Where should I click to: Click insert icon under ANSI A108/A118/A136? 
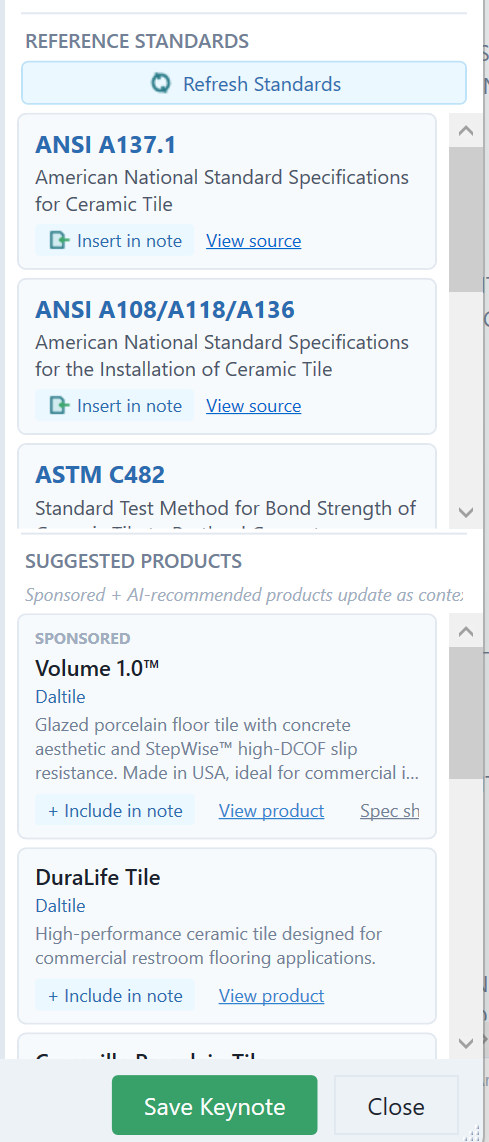pyautogui.click(x=58, y=405)
